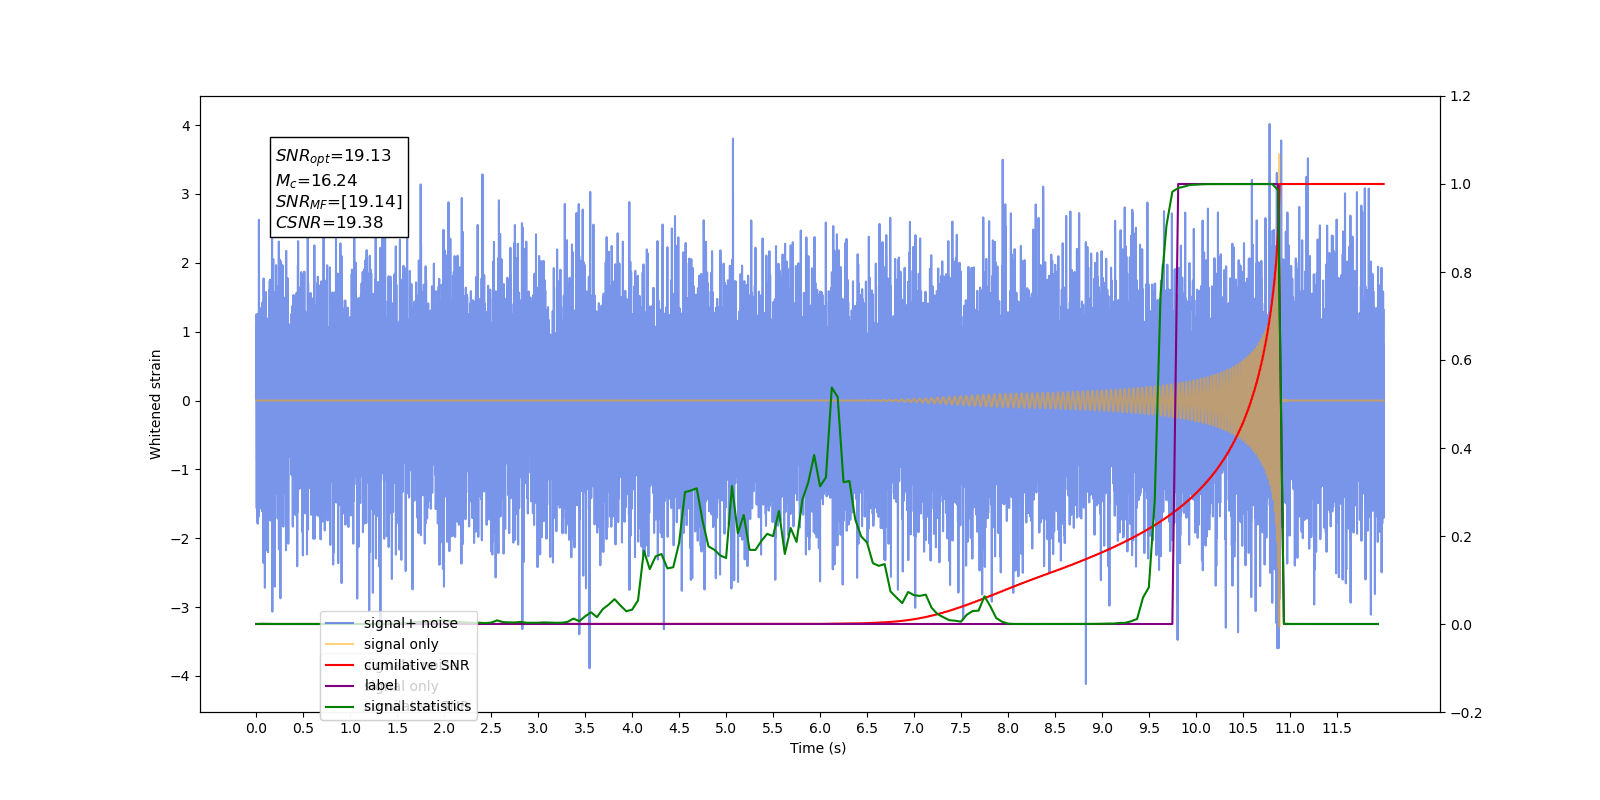
Task: Click the green 'signal statistics' legend line swatch
Action: [x=340, y=706]
